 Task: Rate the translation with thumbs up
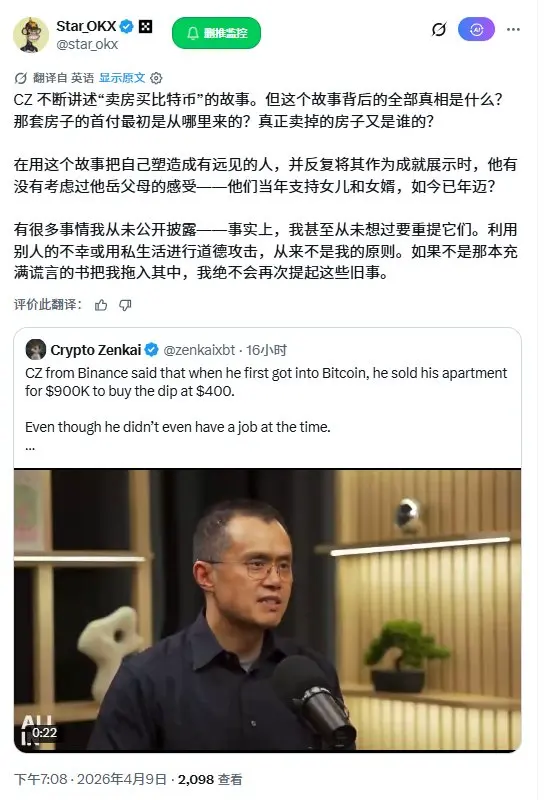101,305
